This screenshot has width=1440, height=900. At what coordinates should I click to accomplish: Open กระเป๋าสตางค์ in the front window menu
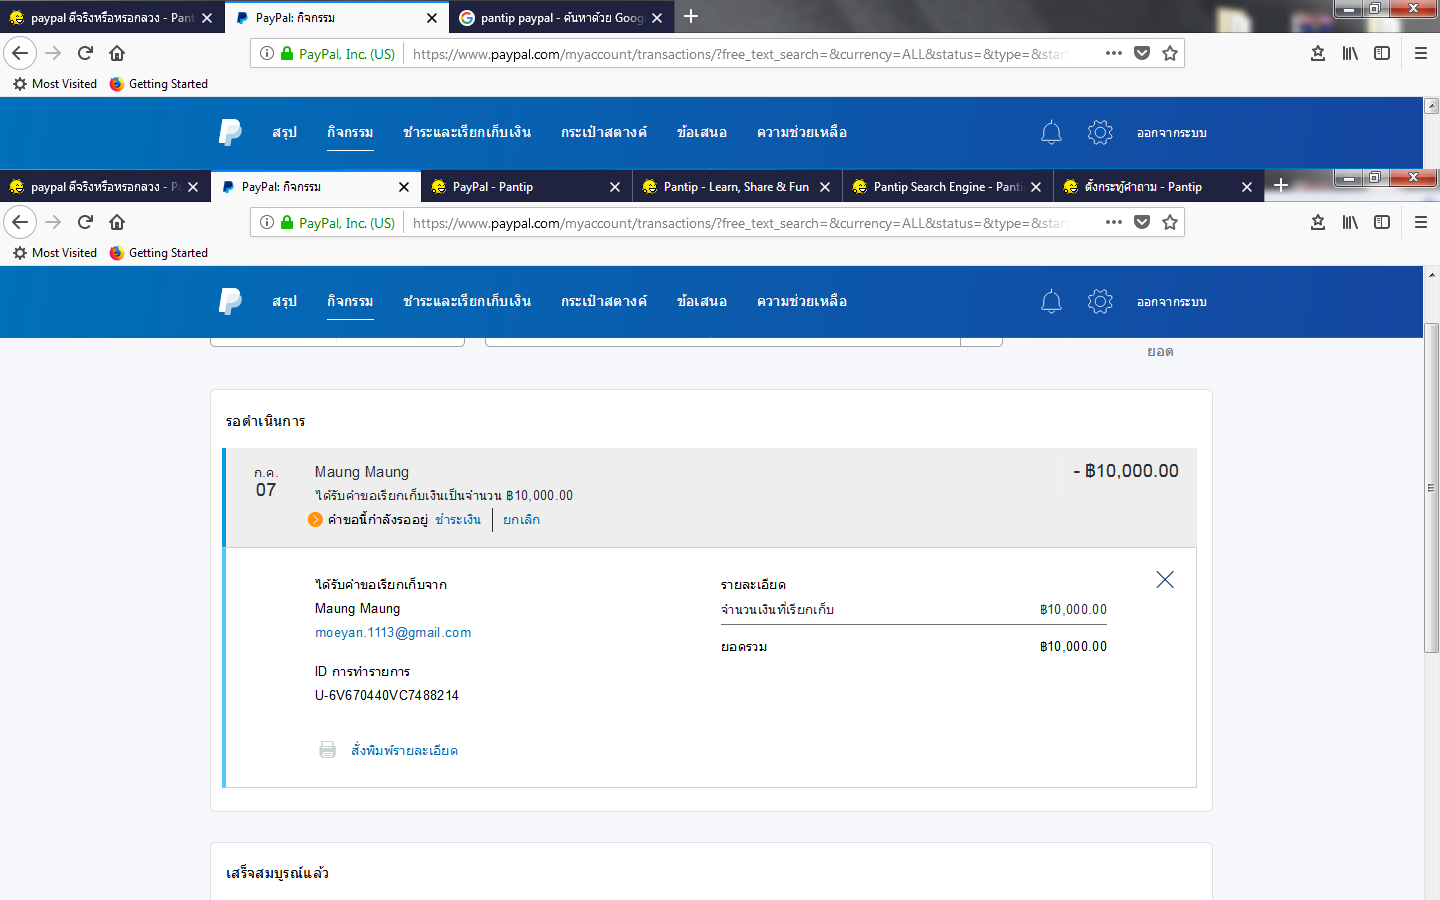tap(604, 301)
